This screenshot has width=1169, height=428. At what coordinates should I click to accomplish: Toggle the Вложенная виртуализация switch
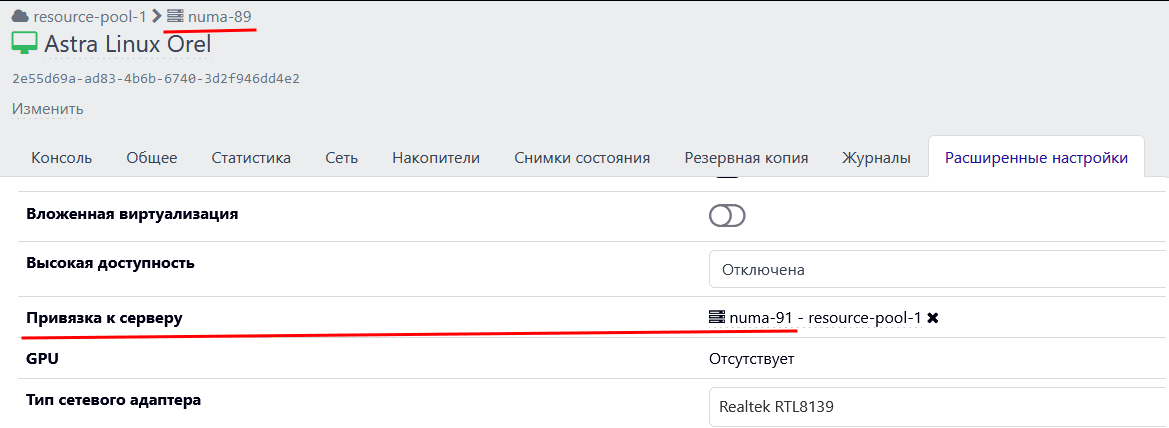tap(727, 216)
